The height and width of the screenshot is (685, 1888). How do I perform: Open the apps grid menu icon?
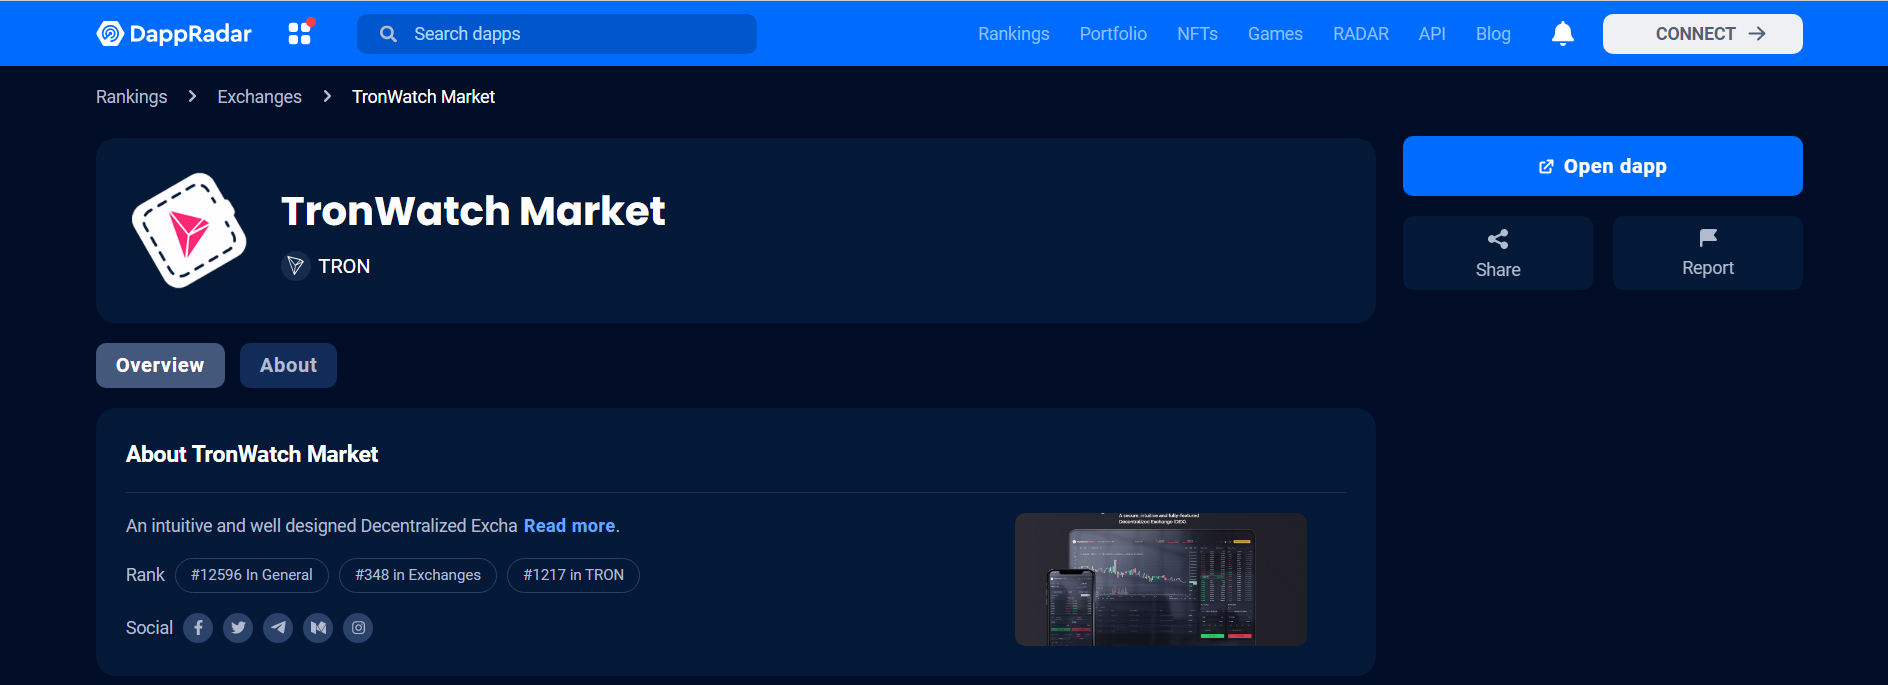300,33
